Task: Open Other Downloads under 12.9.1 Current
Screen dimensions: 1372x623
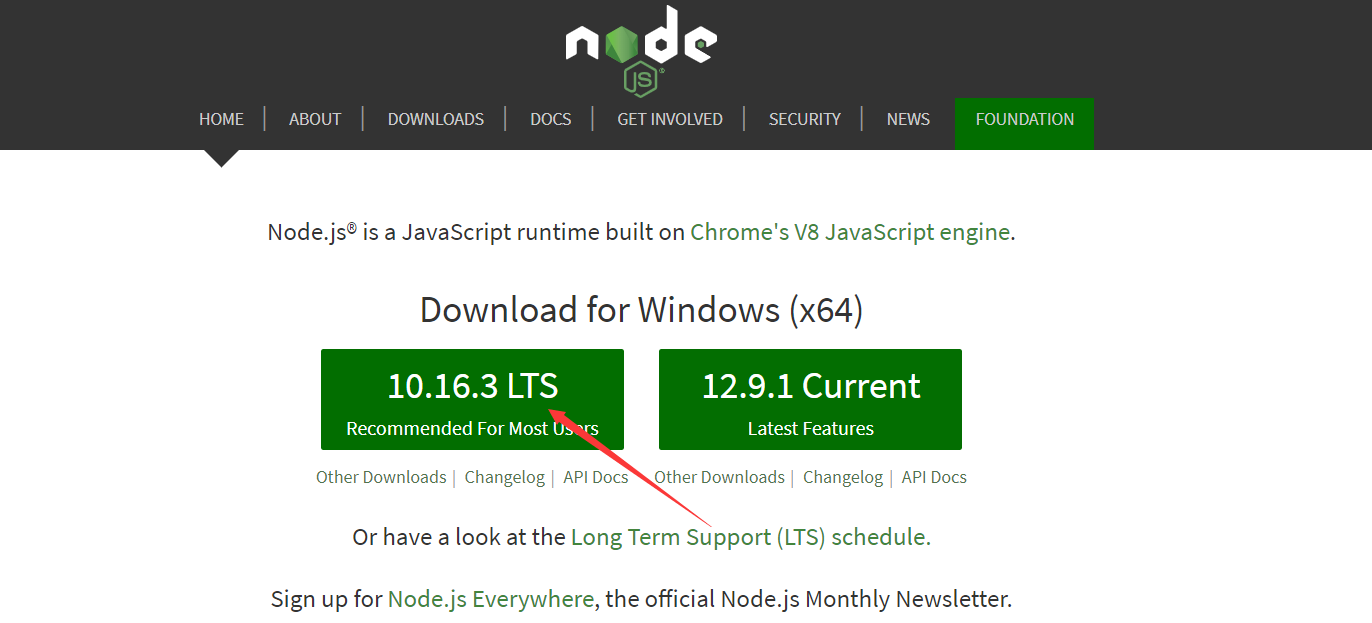Action: pyautogui.click(x=719, y=477)
